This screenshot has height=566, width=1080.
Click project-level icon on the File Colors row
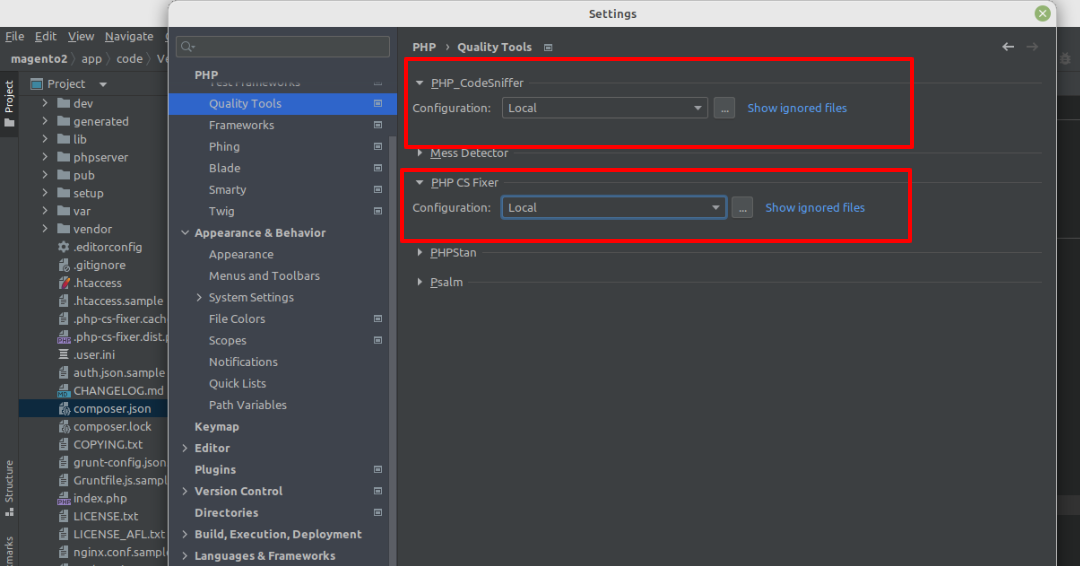coord(377,319)
